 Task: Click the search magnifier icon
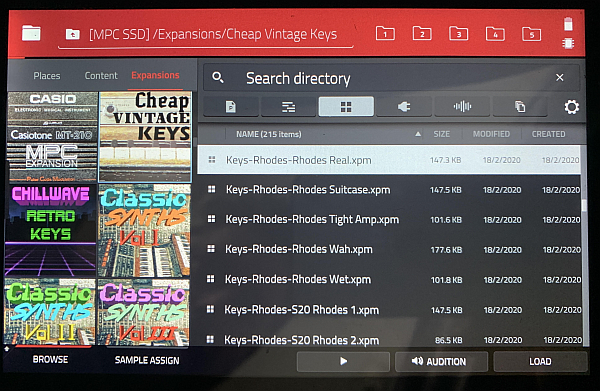pyautogui.click(x=218, y=78)
